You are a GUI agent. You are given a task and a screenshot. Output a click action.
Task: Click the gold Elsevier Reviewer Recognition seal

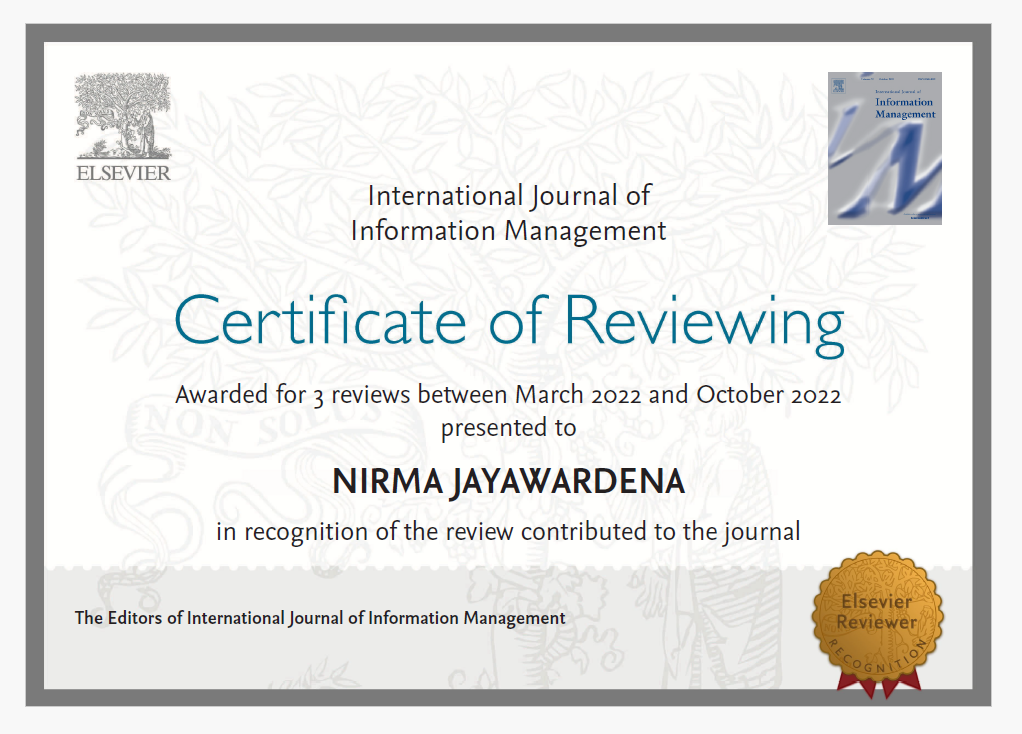click(878, 624)
